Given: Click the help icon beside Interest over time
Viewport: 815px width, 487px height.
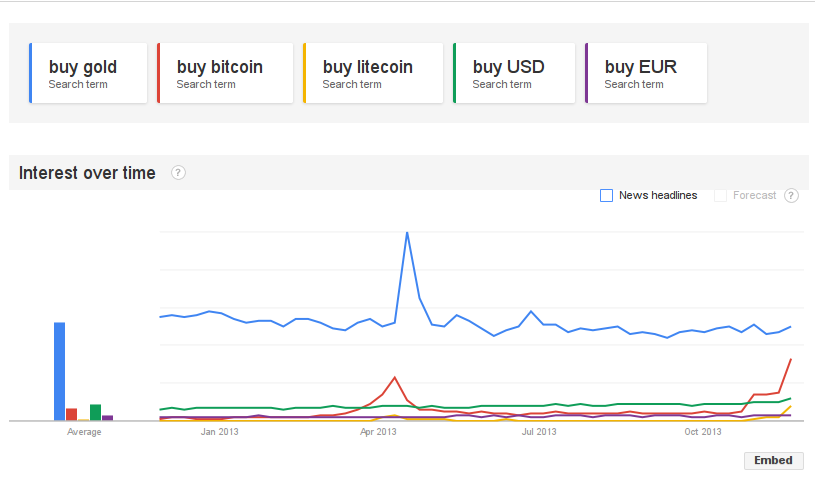Looking at the screenshot, I should click(178, 173).
